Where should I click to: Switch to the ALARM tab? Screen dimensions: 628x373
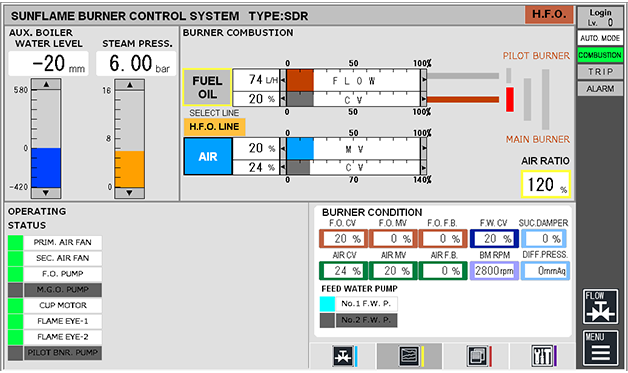(x=600, y=89)
